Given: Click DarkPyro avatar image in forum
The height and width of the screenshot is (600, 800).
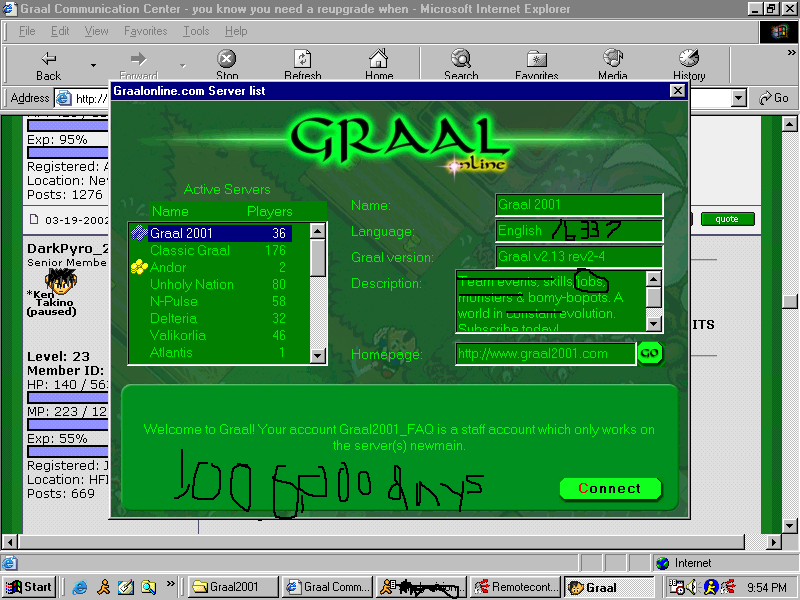Looking at the screenshot, I should coord(61,282).
